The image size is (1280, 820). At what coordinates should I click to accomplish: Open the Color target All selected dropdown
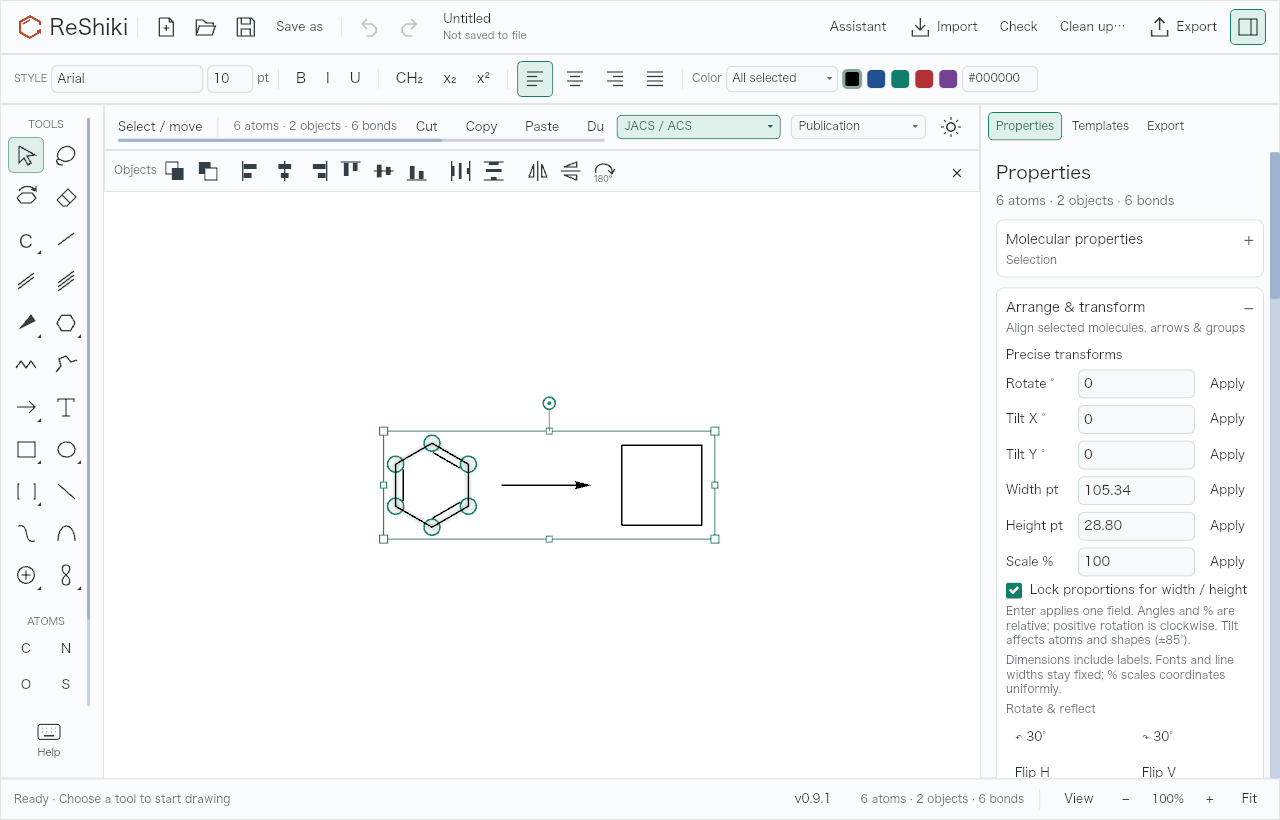pos(782,78)
